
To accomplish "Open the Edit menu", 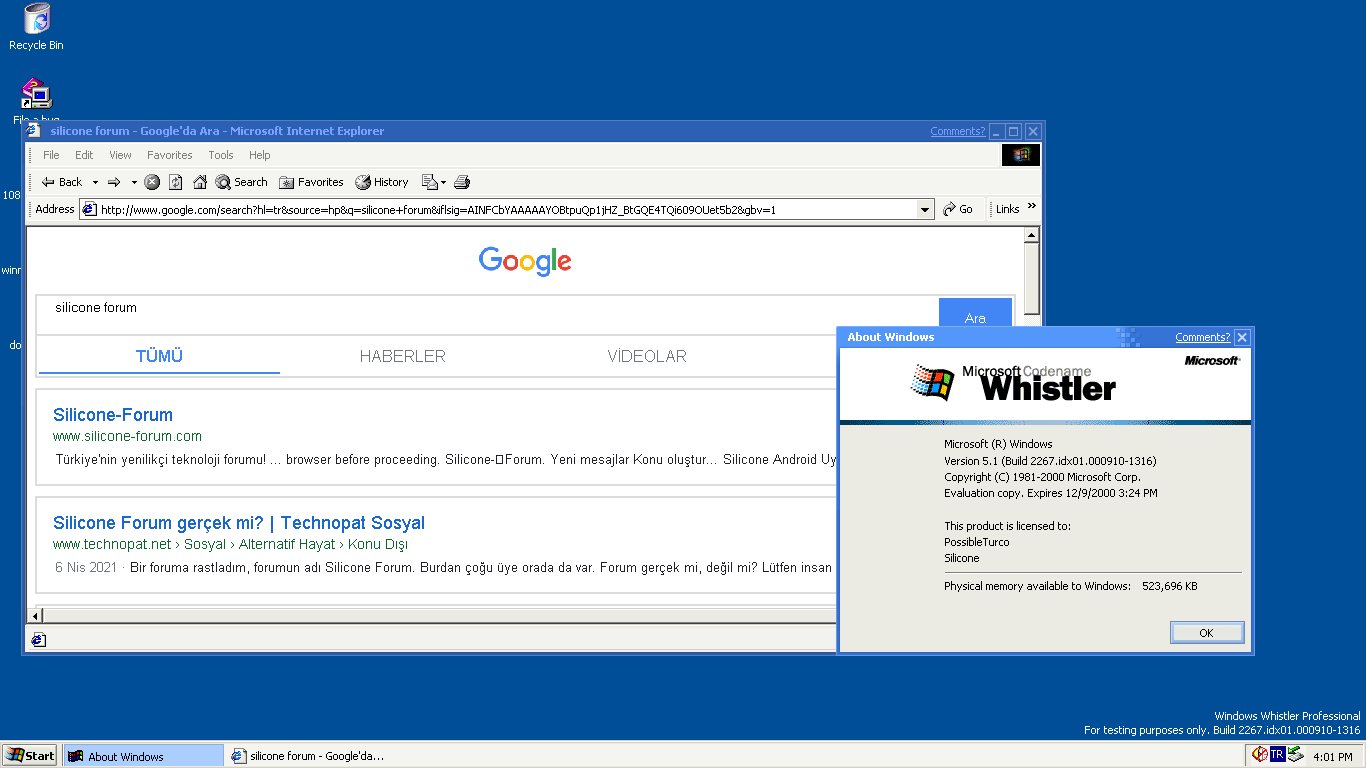I will (84, 155).
